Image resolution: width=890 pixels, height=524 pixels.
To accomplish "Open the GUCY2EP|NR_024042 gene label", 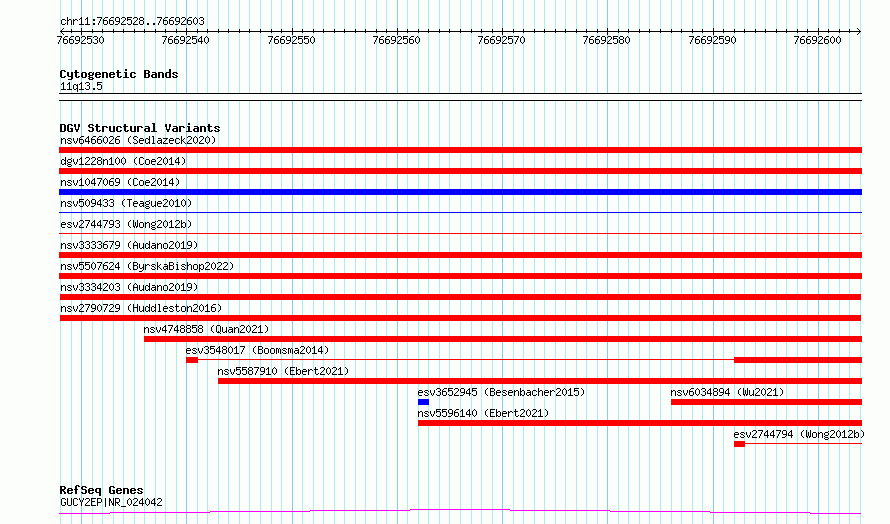I will (x=111, y=502).
